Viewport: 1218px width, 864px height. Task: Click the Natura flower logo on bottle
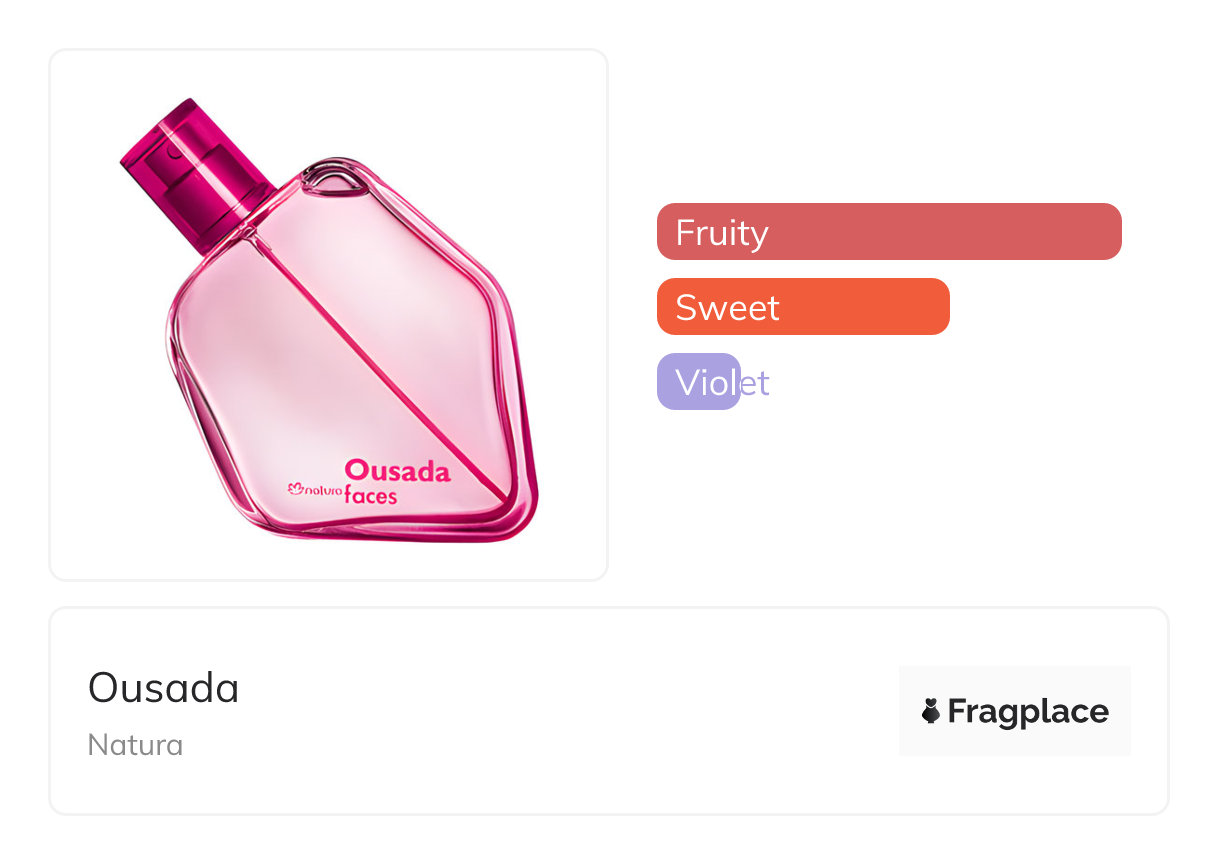(x=295, y=489)
